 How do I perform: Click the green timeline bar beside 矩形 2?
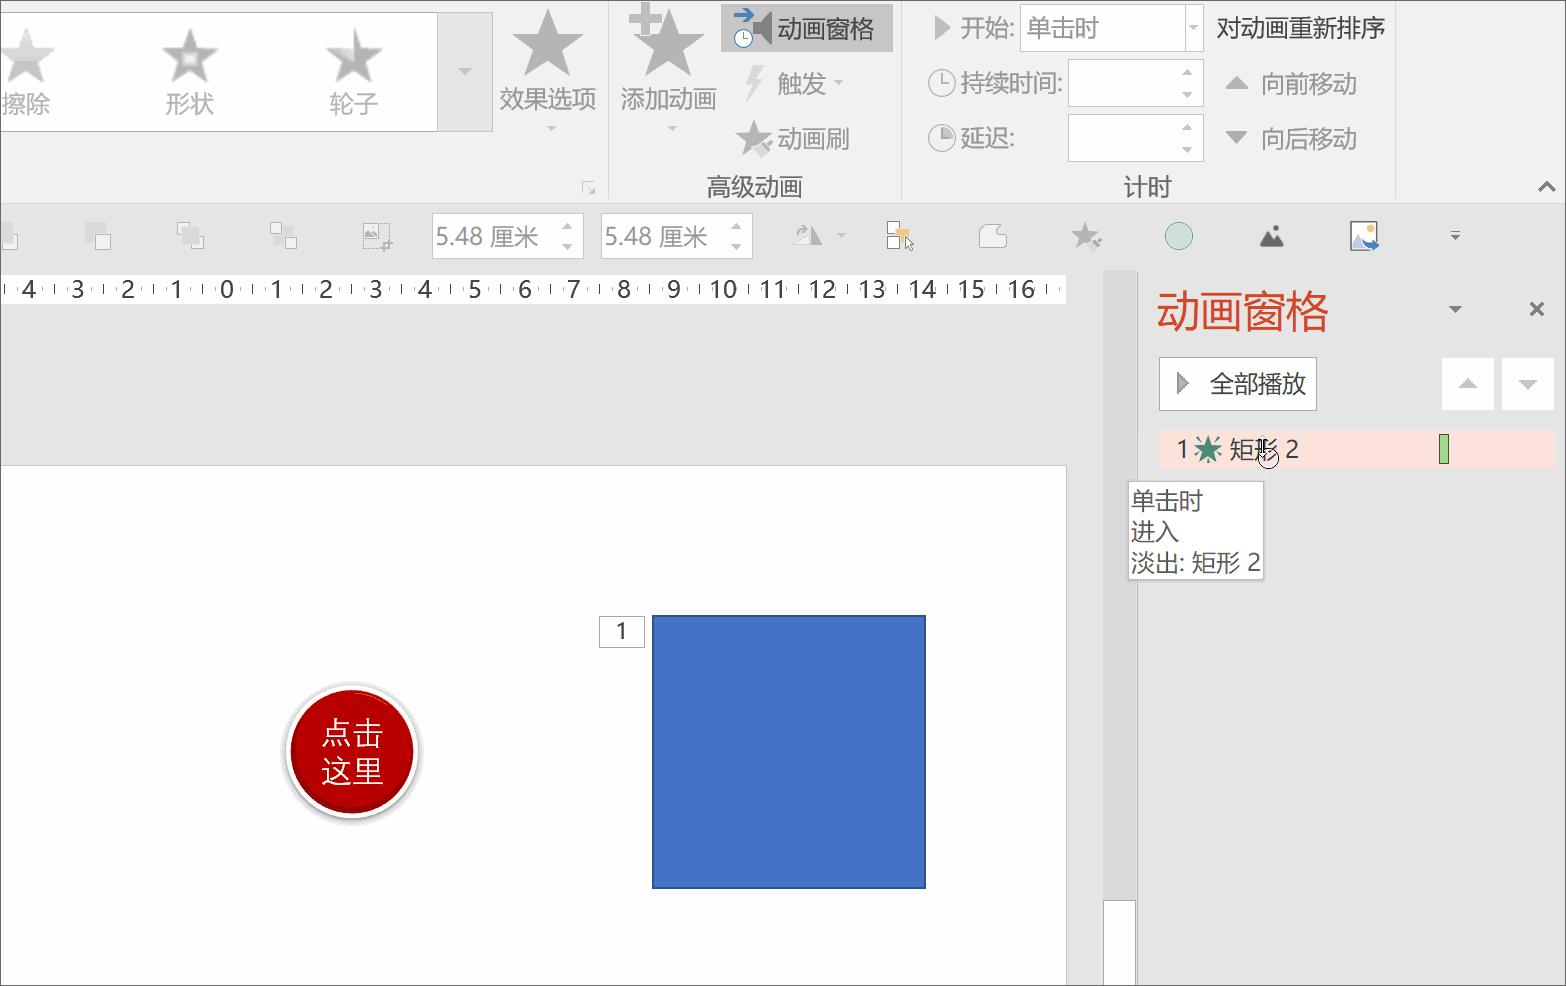pos(1444,449)
